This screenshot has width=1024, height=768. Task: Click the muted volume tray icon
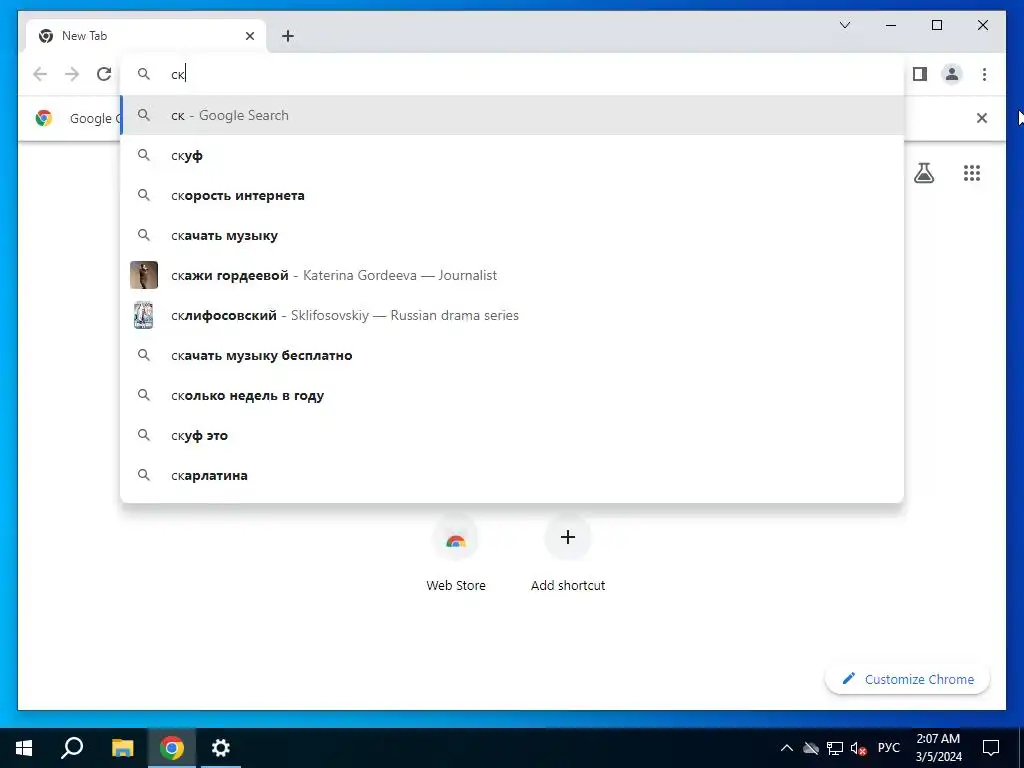point(858,748)
